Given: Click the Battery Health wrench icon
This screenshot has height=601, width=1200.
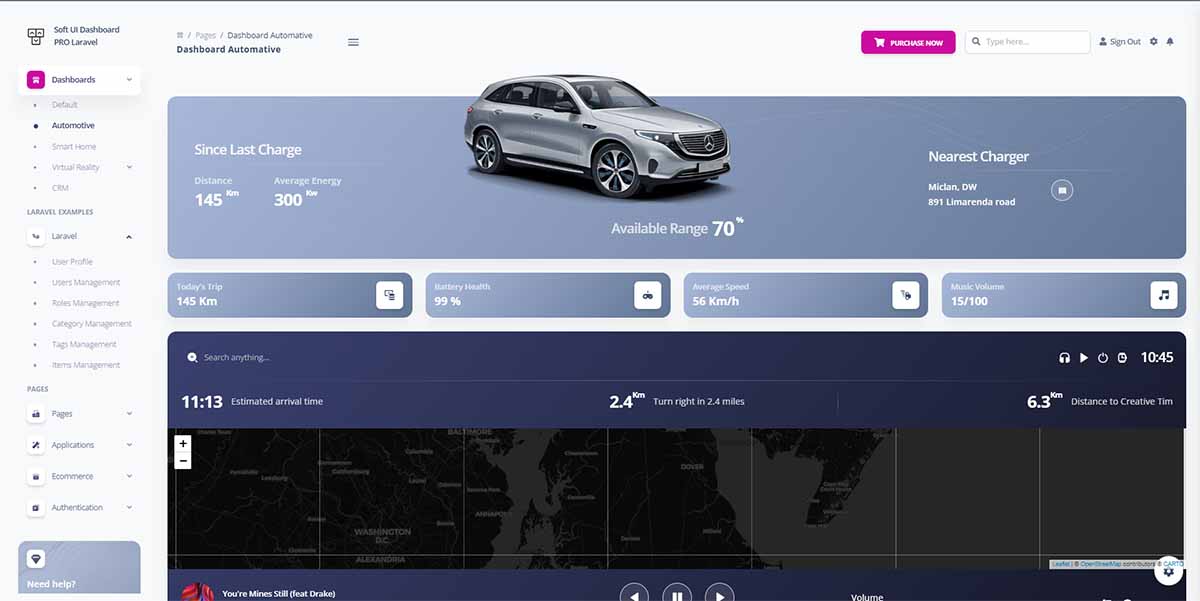Looking at the screenshot, I should tap(648, 294).
